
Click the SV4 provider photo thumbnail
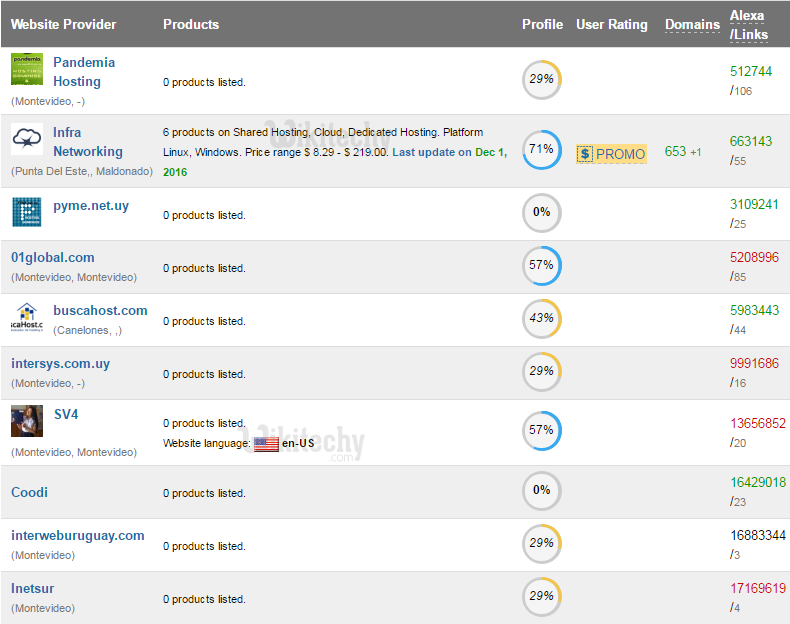click(x=27, y=421)
